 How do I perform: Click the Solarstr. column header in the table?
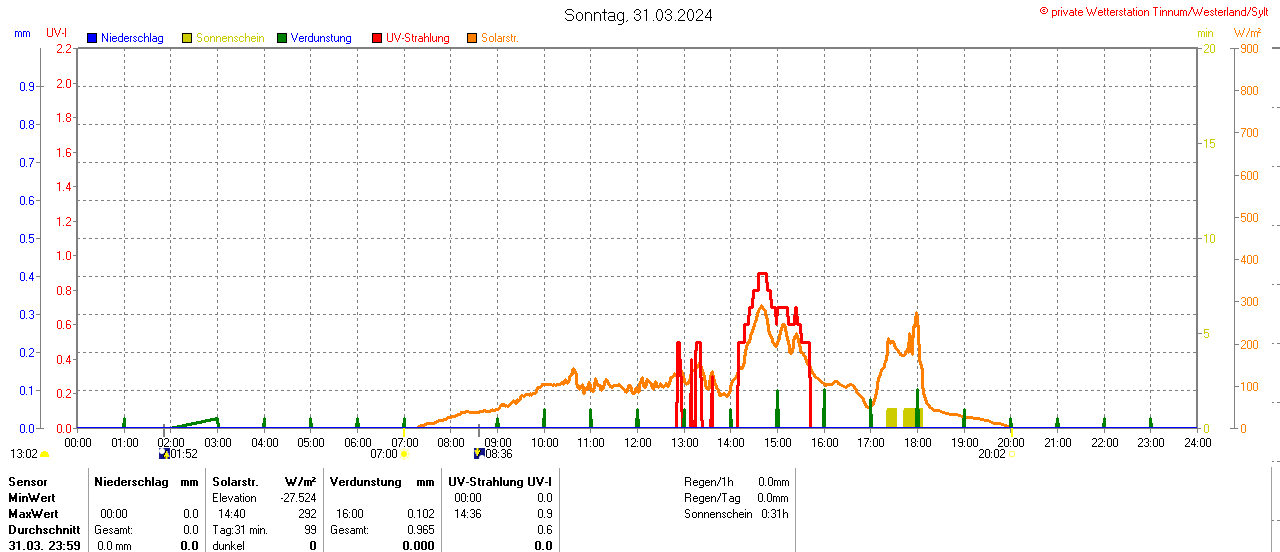pyautogui.click(x=235, y=482)
